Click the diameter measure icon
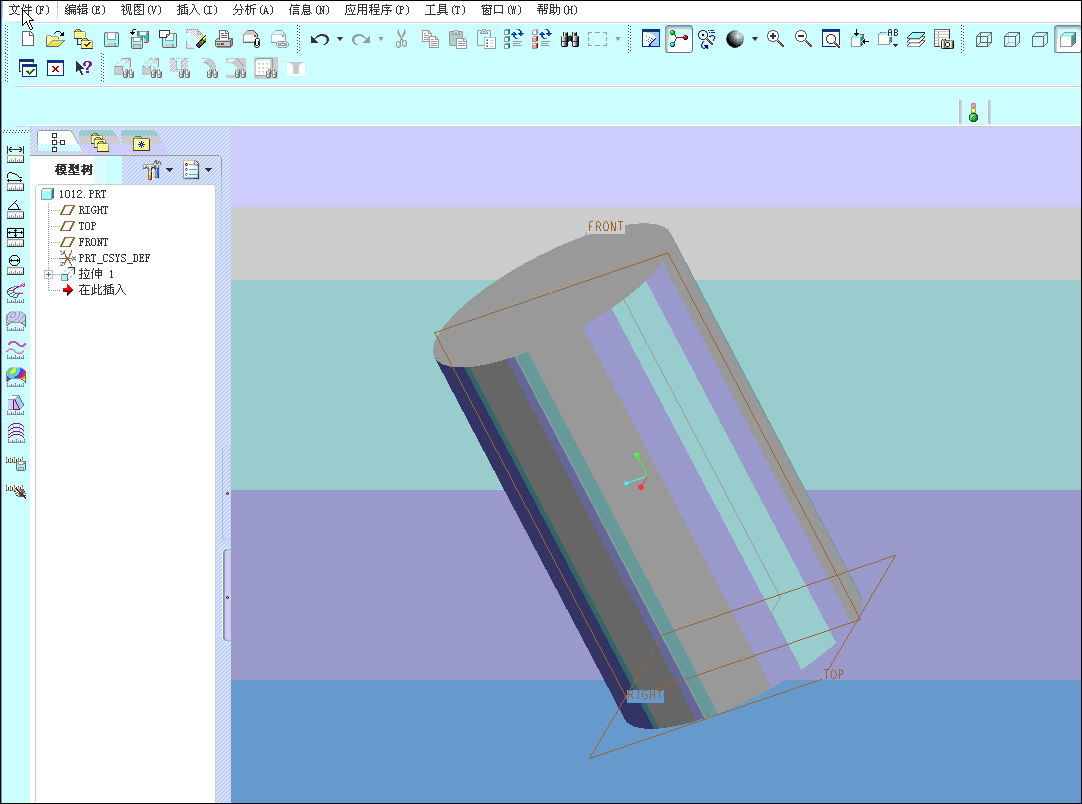This screenshot has width=1082, height=804. click(15, 265)
